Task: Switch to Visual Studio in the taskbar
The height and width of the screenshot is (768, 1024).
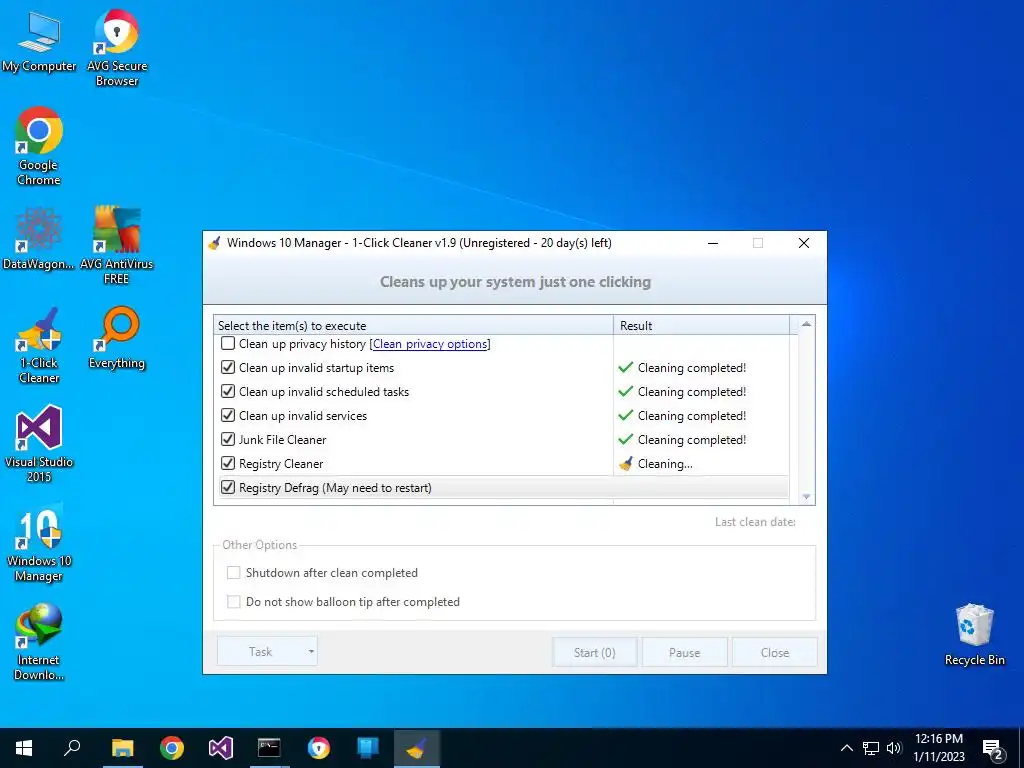Action: pos(221,748)
